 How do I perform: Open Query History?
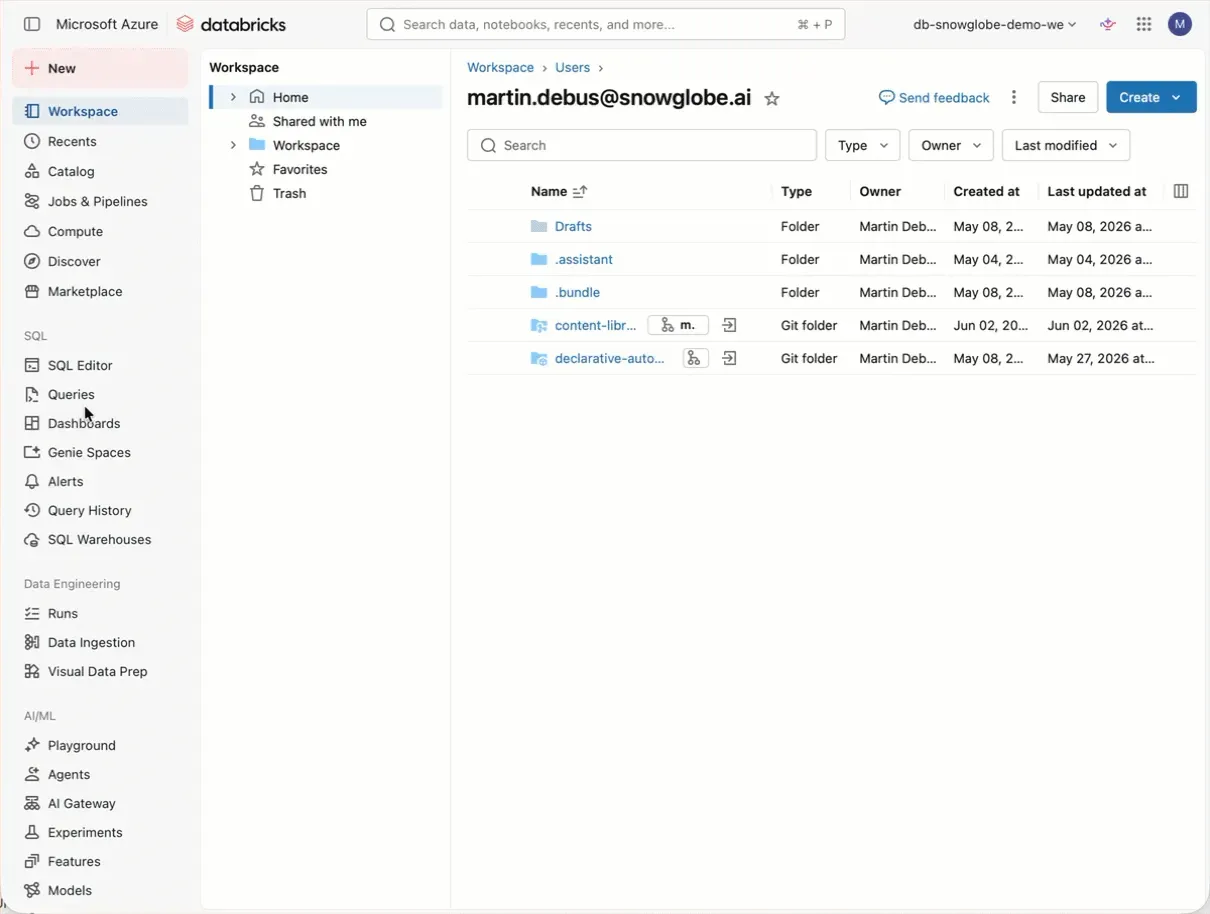tap(100, 510)
